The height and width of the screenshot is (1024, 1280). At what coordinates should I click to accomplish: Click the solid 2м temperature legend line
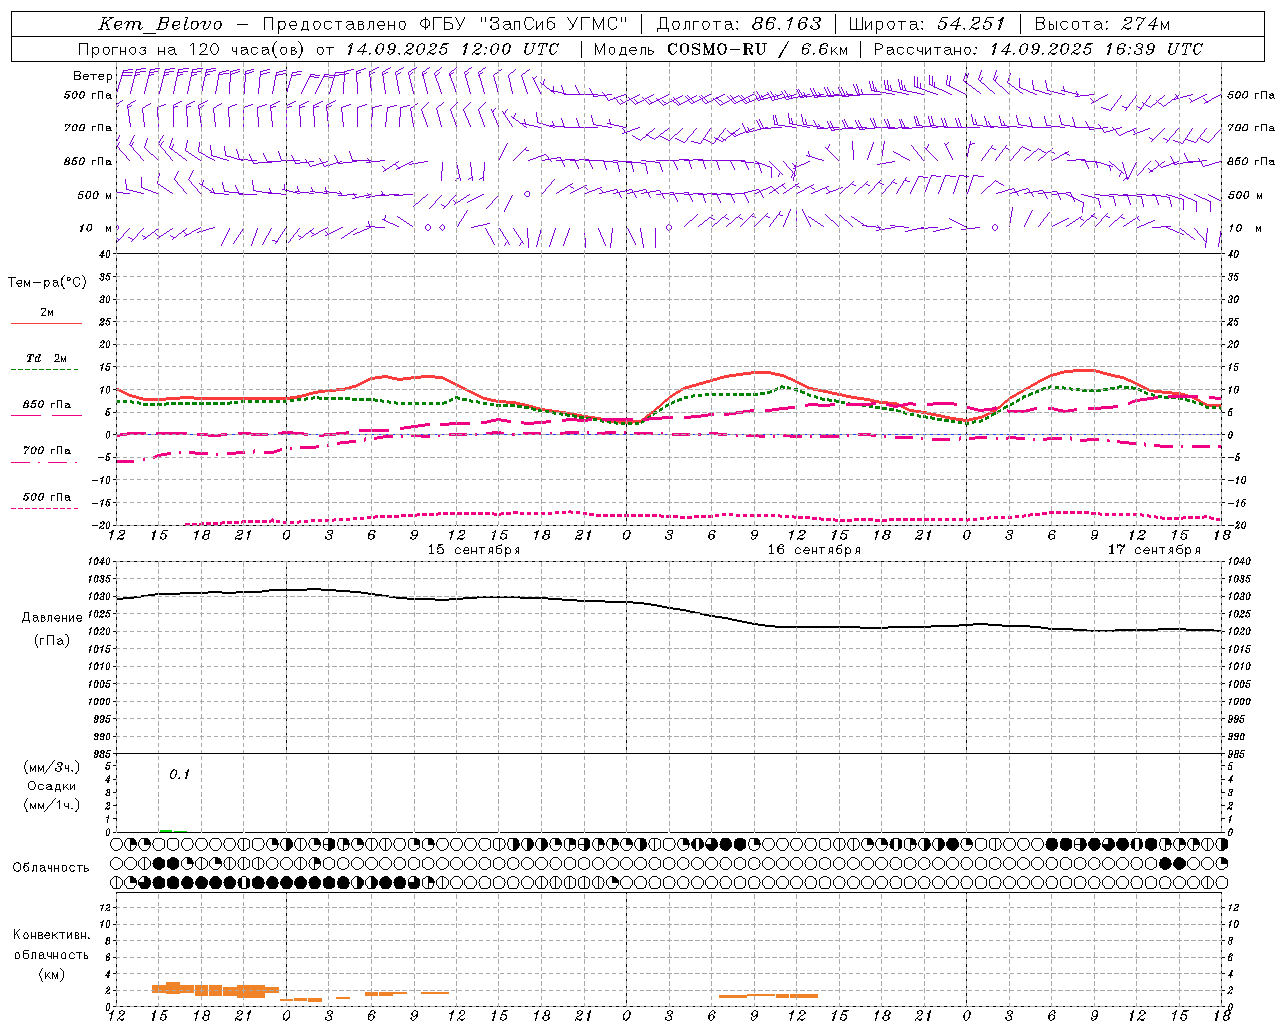(x=46, y=323)
